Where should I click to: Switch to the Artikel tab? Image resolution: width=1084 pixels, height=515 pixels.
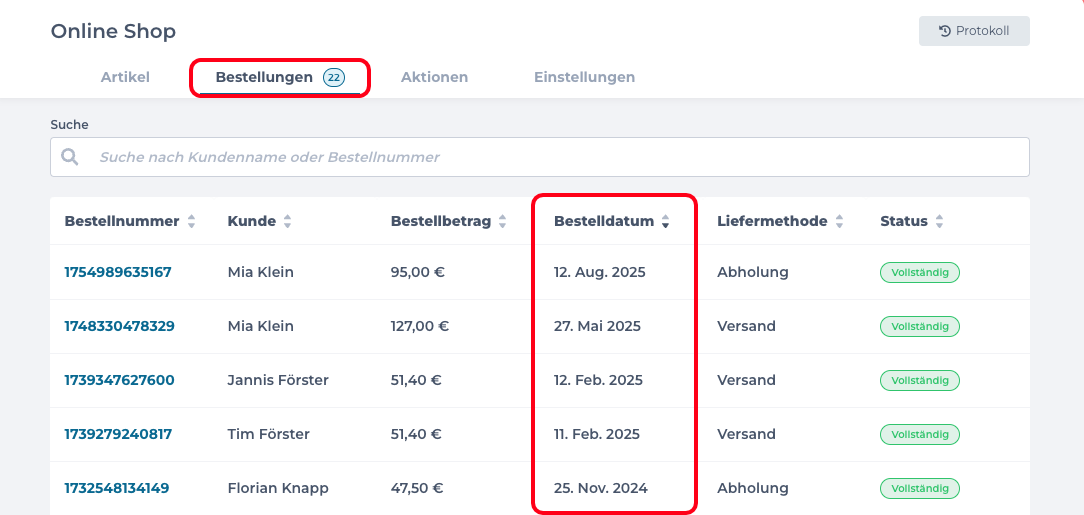point(125,77)
